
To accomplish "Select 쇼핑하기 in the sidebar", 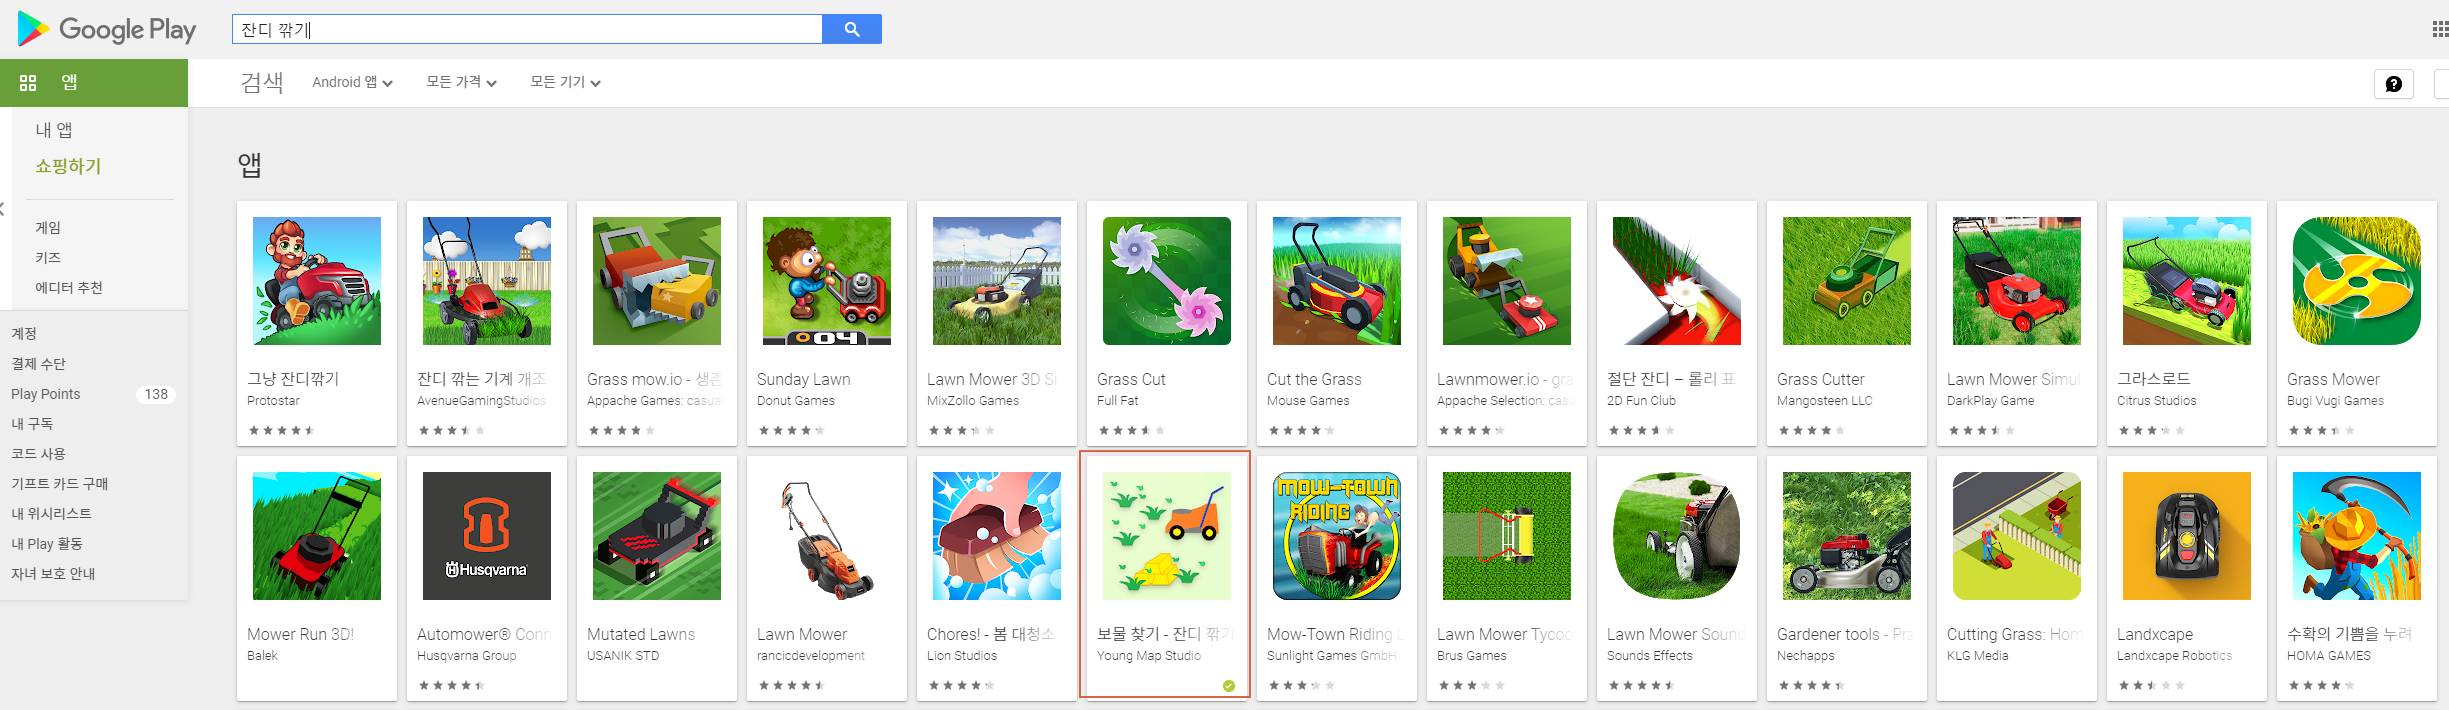I will [x=68, y=166].
